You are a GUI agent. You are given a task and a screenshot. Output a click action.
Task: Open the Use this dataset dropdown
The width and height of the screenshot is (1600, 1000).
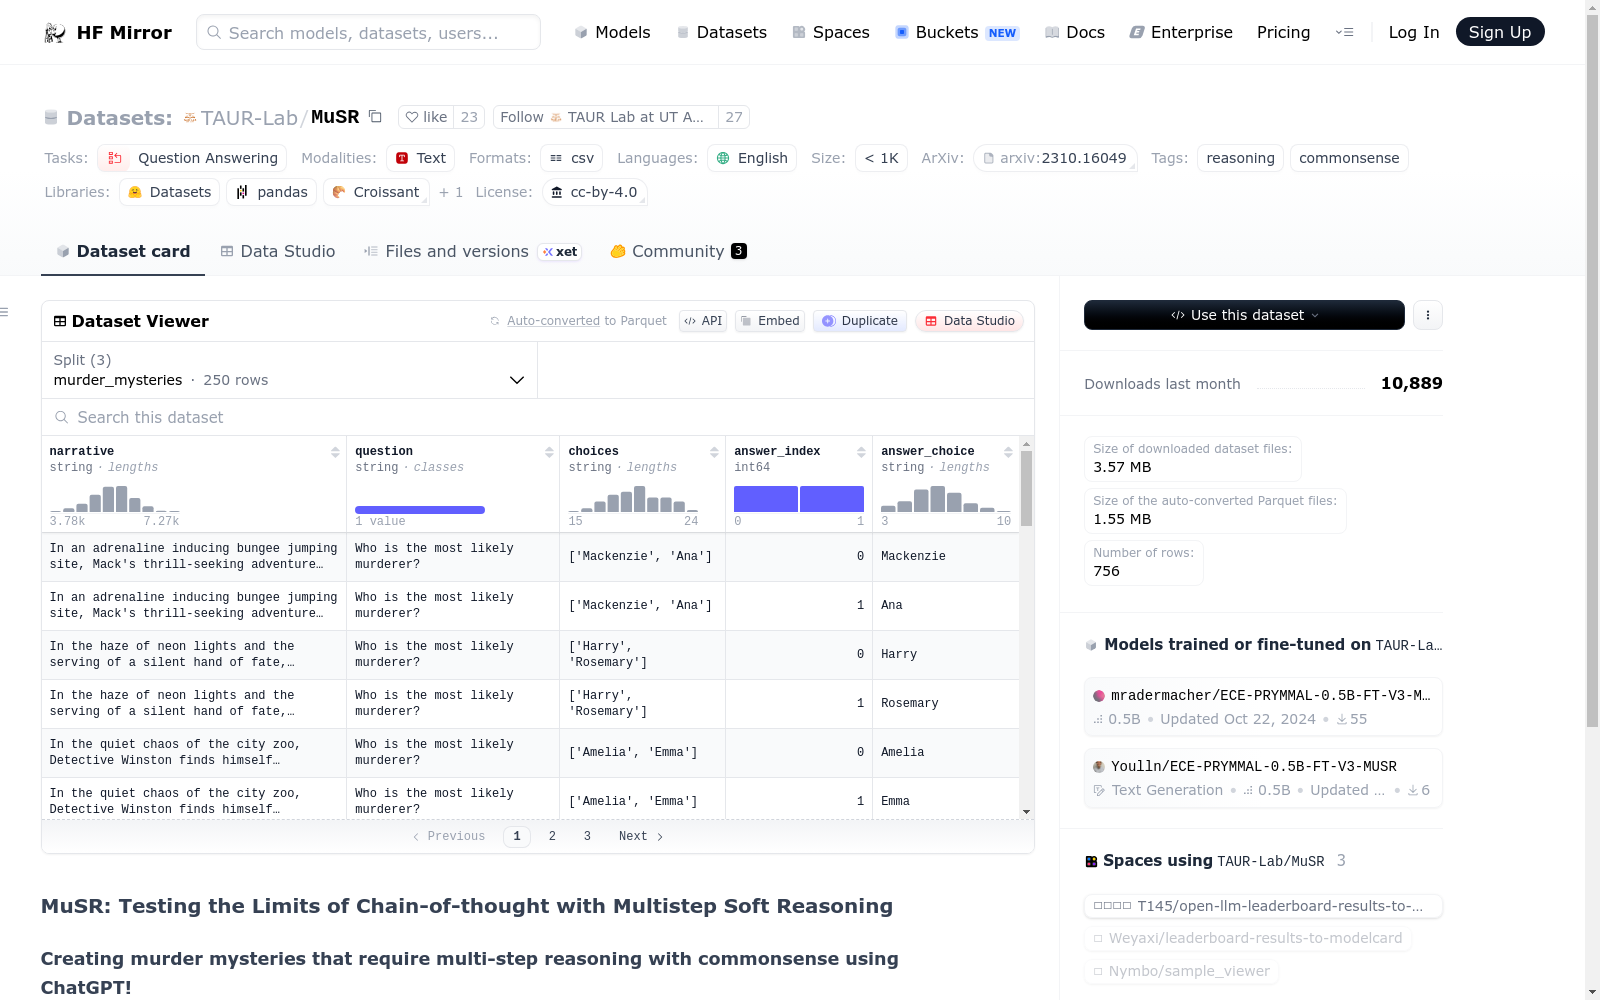[x=1244, y=315]
